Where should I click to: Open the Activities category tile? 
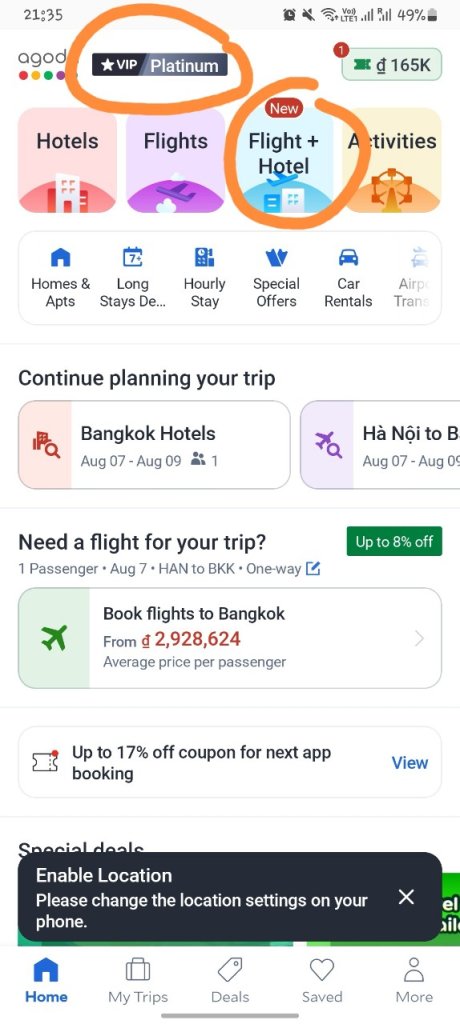click(392, 161)
